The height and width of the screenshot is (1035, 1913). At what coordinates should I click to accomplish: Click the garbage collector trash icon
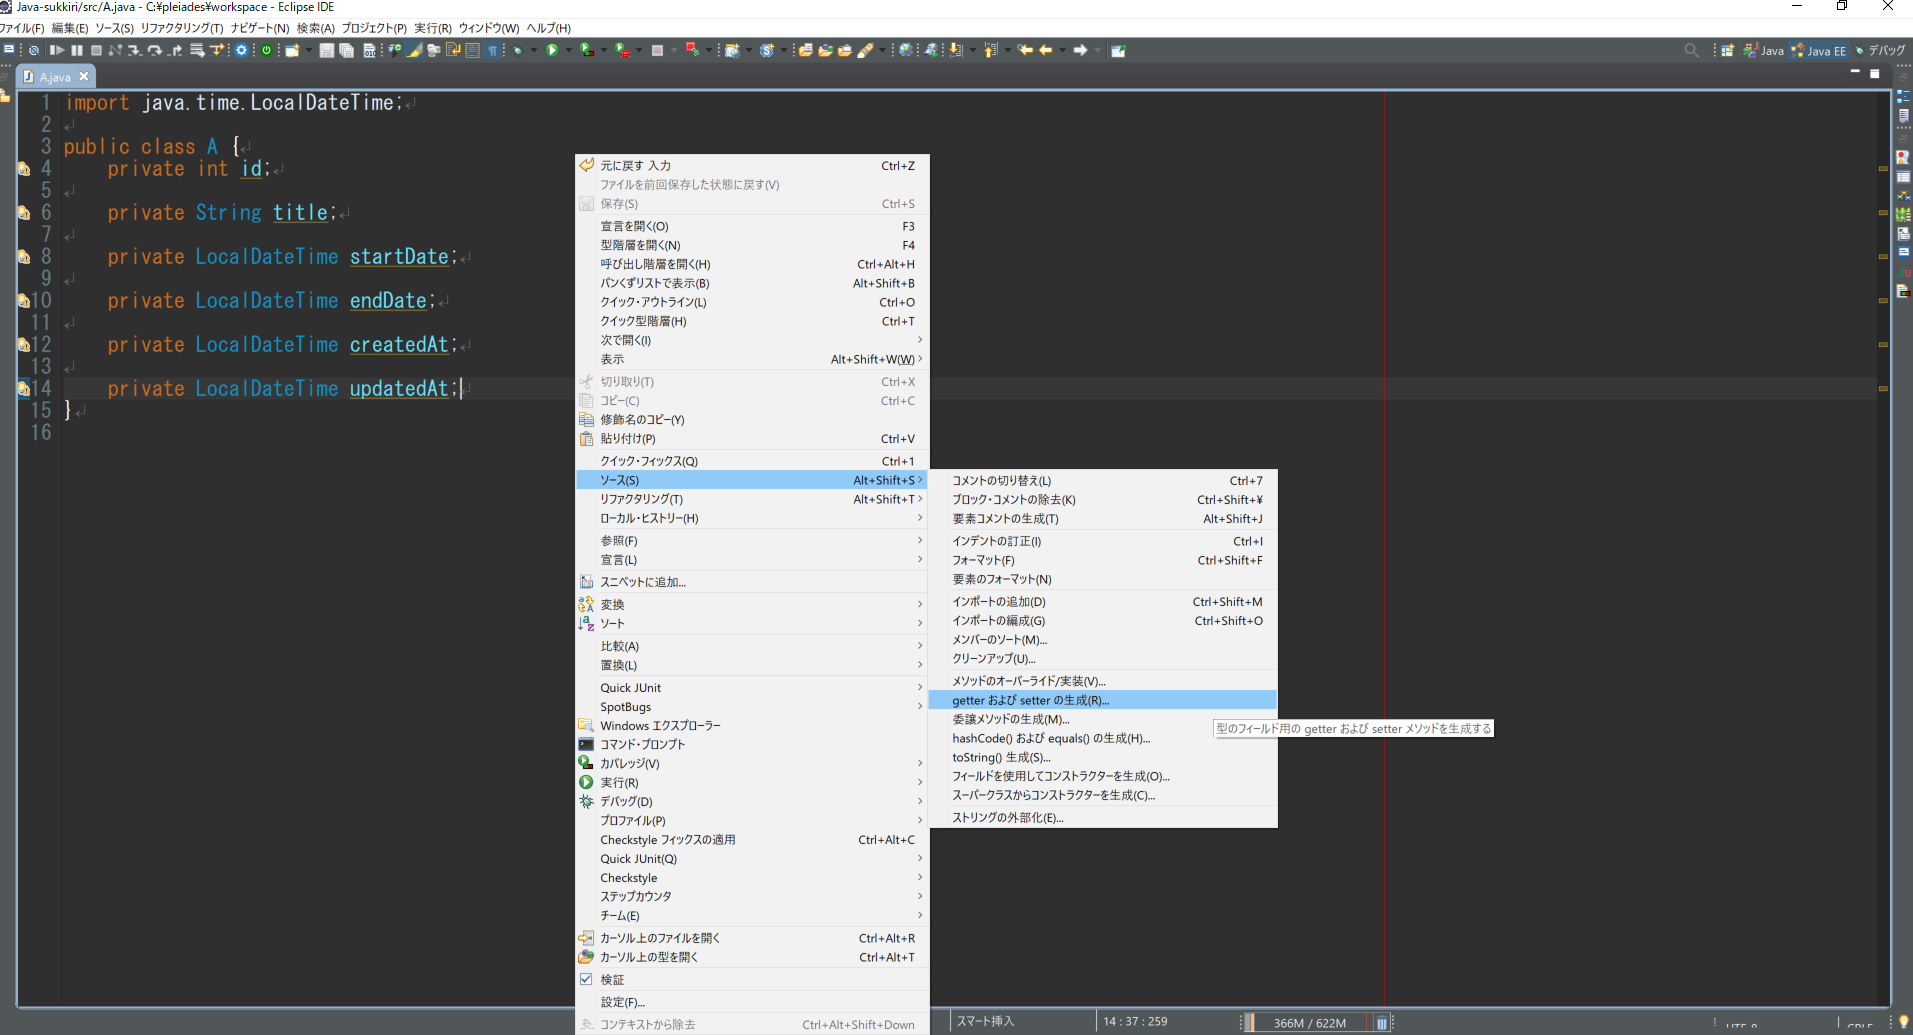coord(1381,1023)
